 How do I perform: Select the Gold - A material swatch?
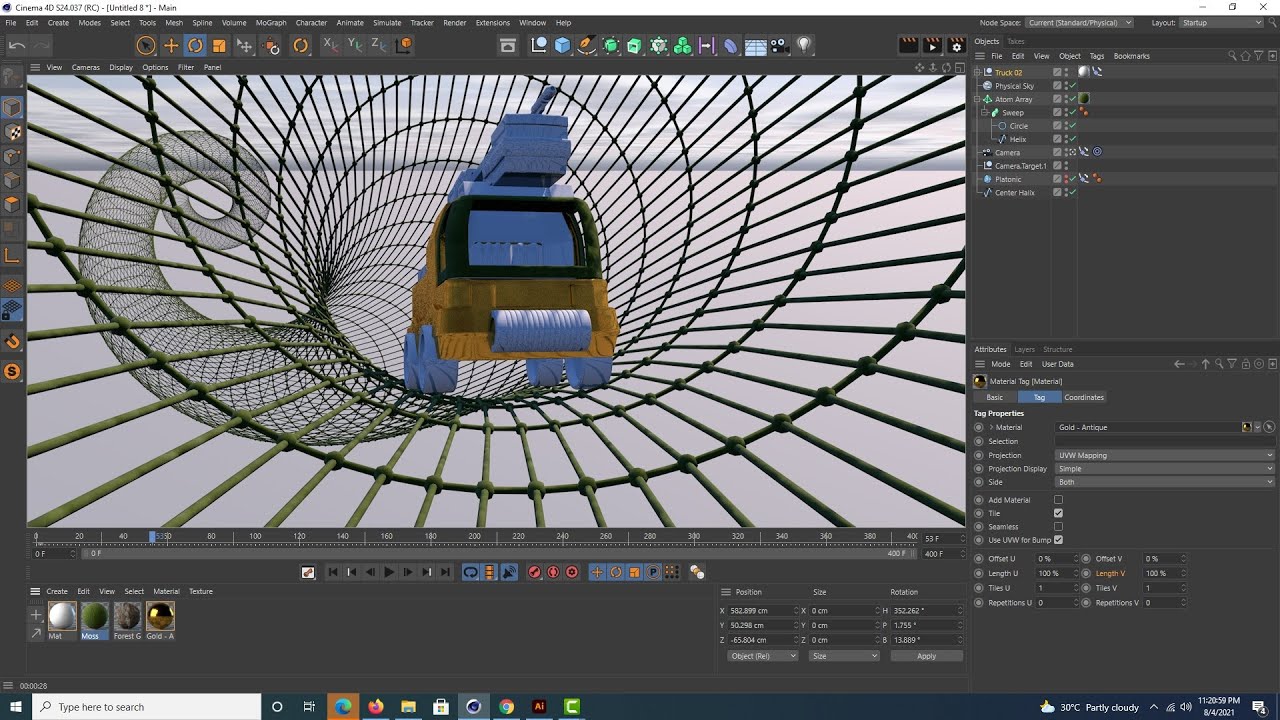[160, 616]
